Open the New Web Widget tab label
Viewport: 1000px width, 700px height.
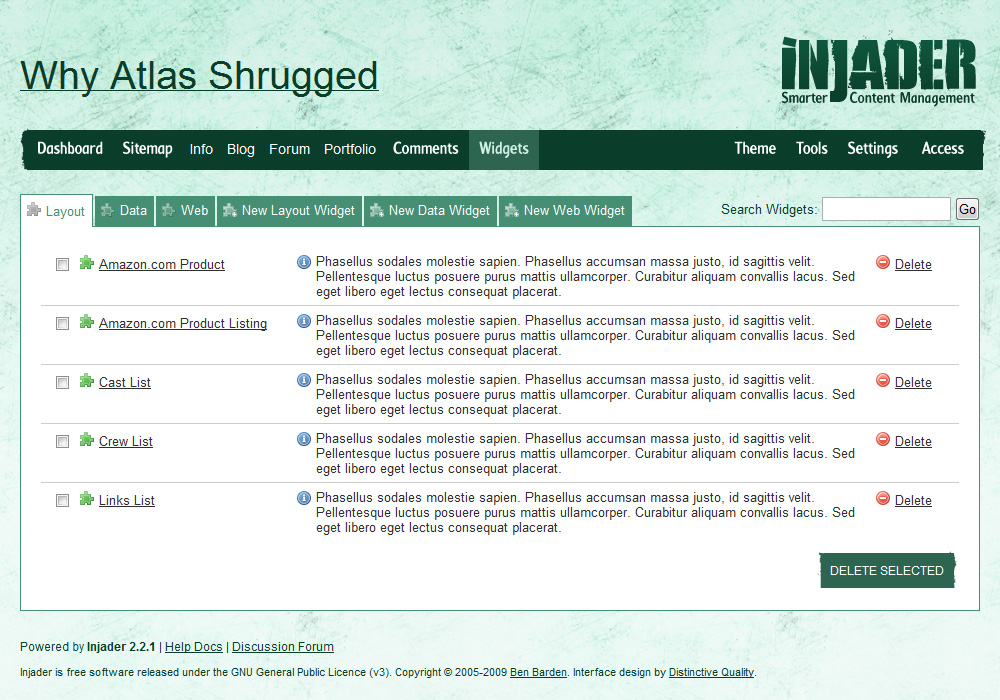pos(574,210)
